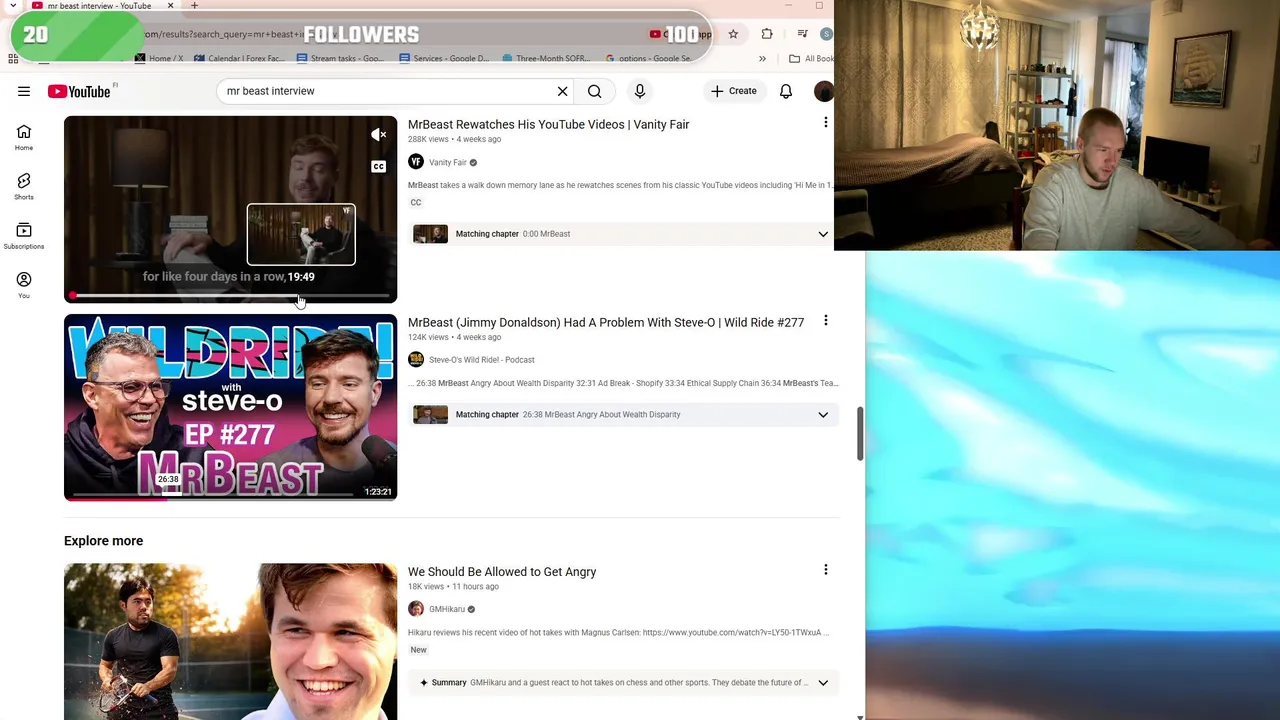Click the search magnifier button
The width and height of the screenshot is (1280, 720).
594,91
